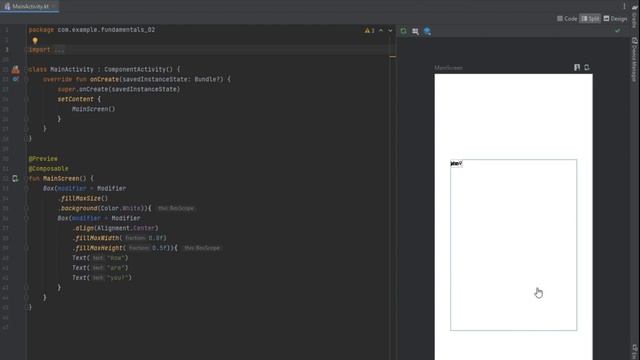Image resolution: width=640 pixels, height=360 pixels.
Task: Click the @Preview annotation
Action: point(43,158)
